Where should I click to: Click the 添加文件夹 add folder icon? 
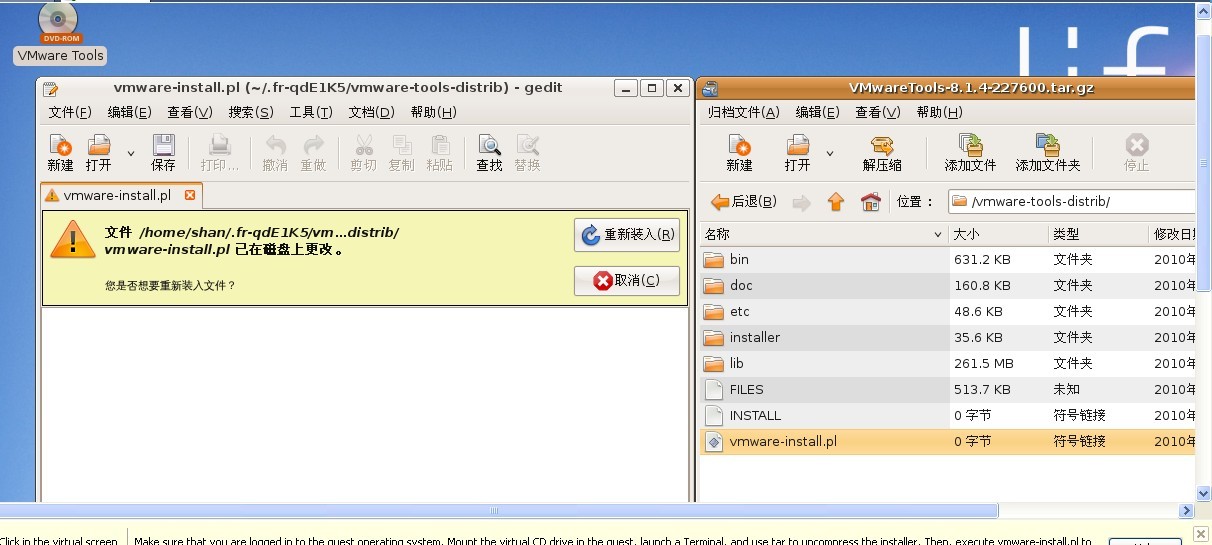(x=1047, y=153)
